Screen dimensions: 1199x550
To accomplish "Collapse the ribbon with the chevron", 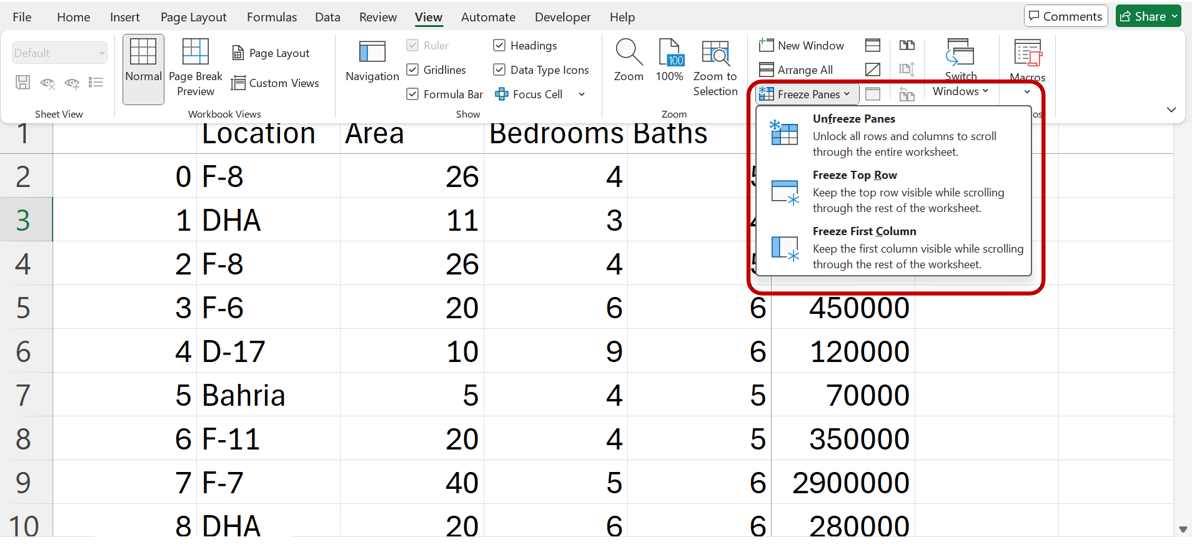I will click(1171, 110).
